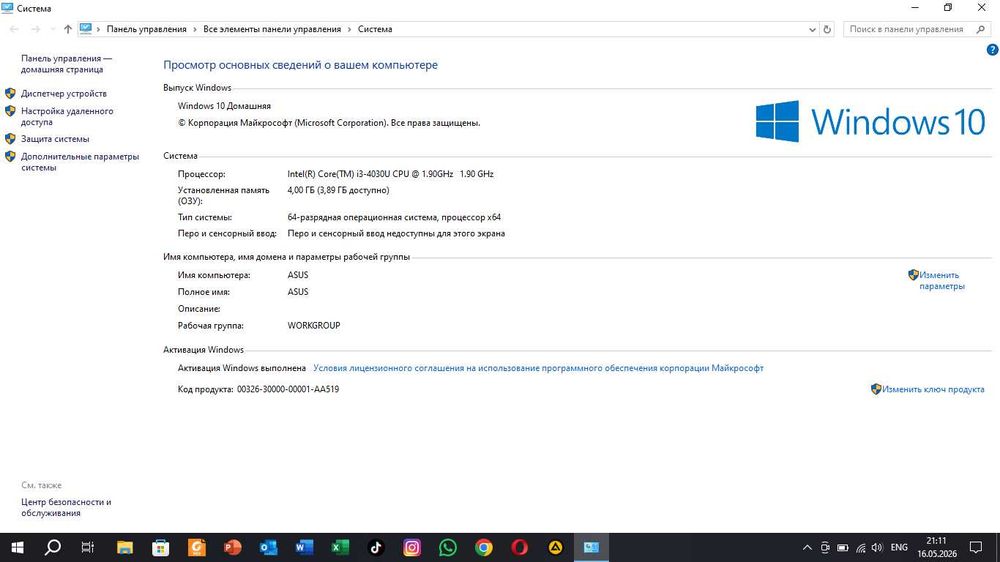Launch PowerPoint from the taskbar
Screen dimensions: 1000x562
[233, 547]
